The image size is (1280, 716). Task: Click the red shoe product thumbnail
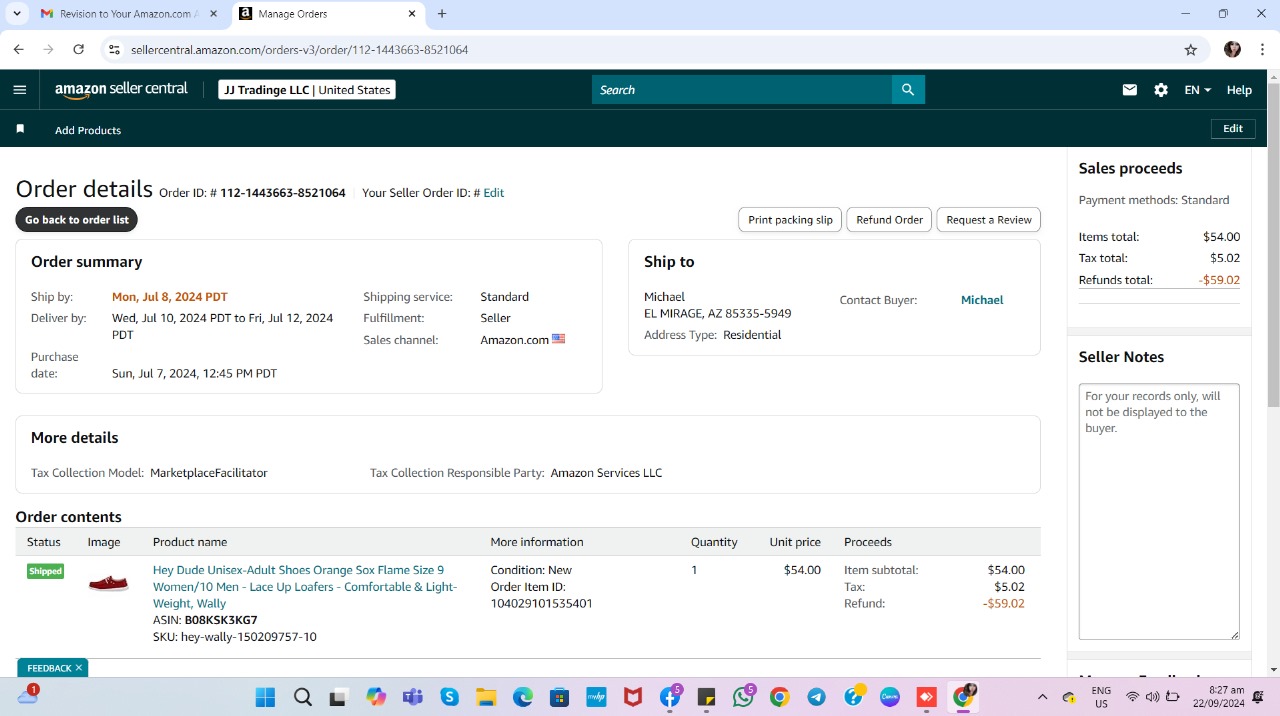coord(108,582)
